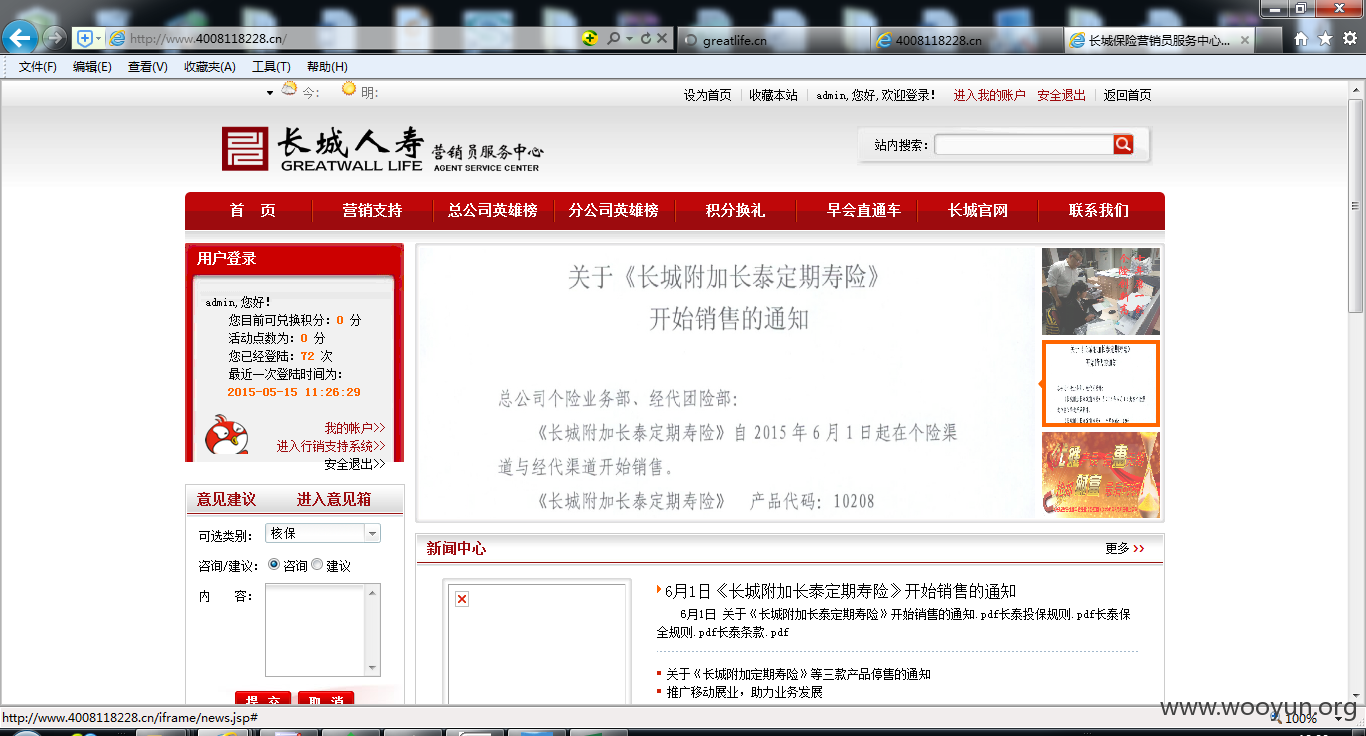Open the 编辑(E) menu
This screenshot has height=736, width=1366.
(92, 67)
